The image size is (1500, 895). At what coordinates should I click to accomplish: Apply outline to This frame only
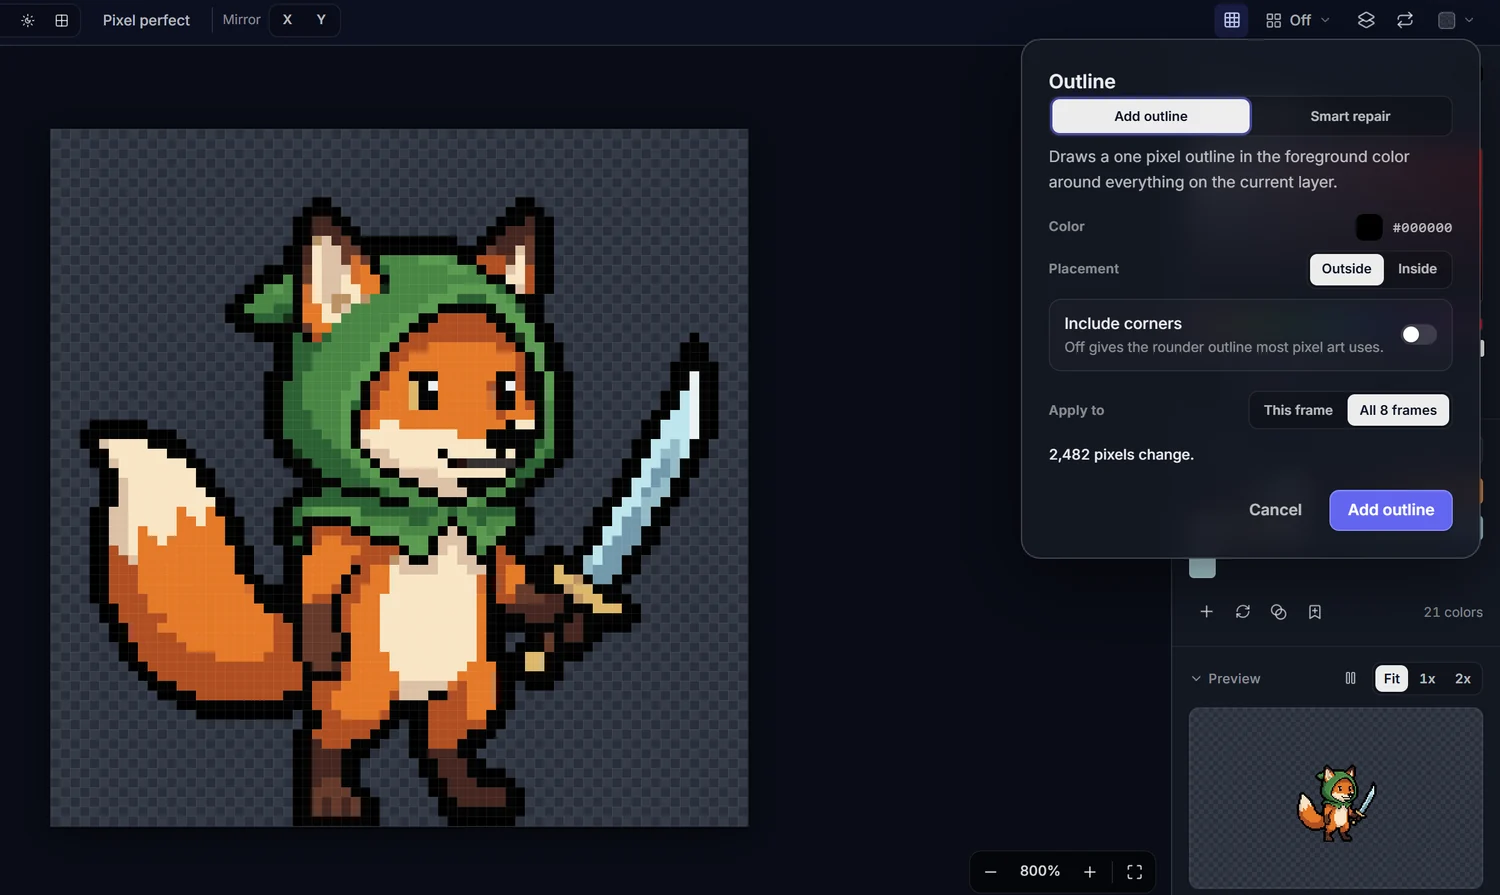point(1298,410)
